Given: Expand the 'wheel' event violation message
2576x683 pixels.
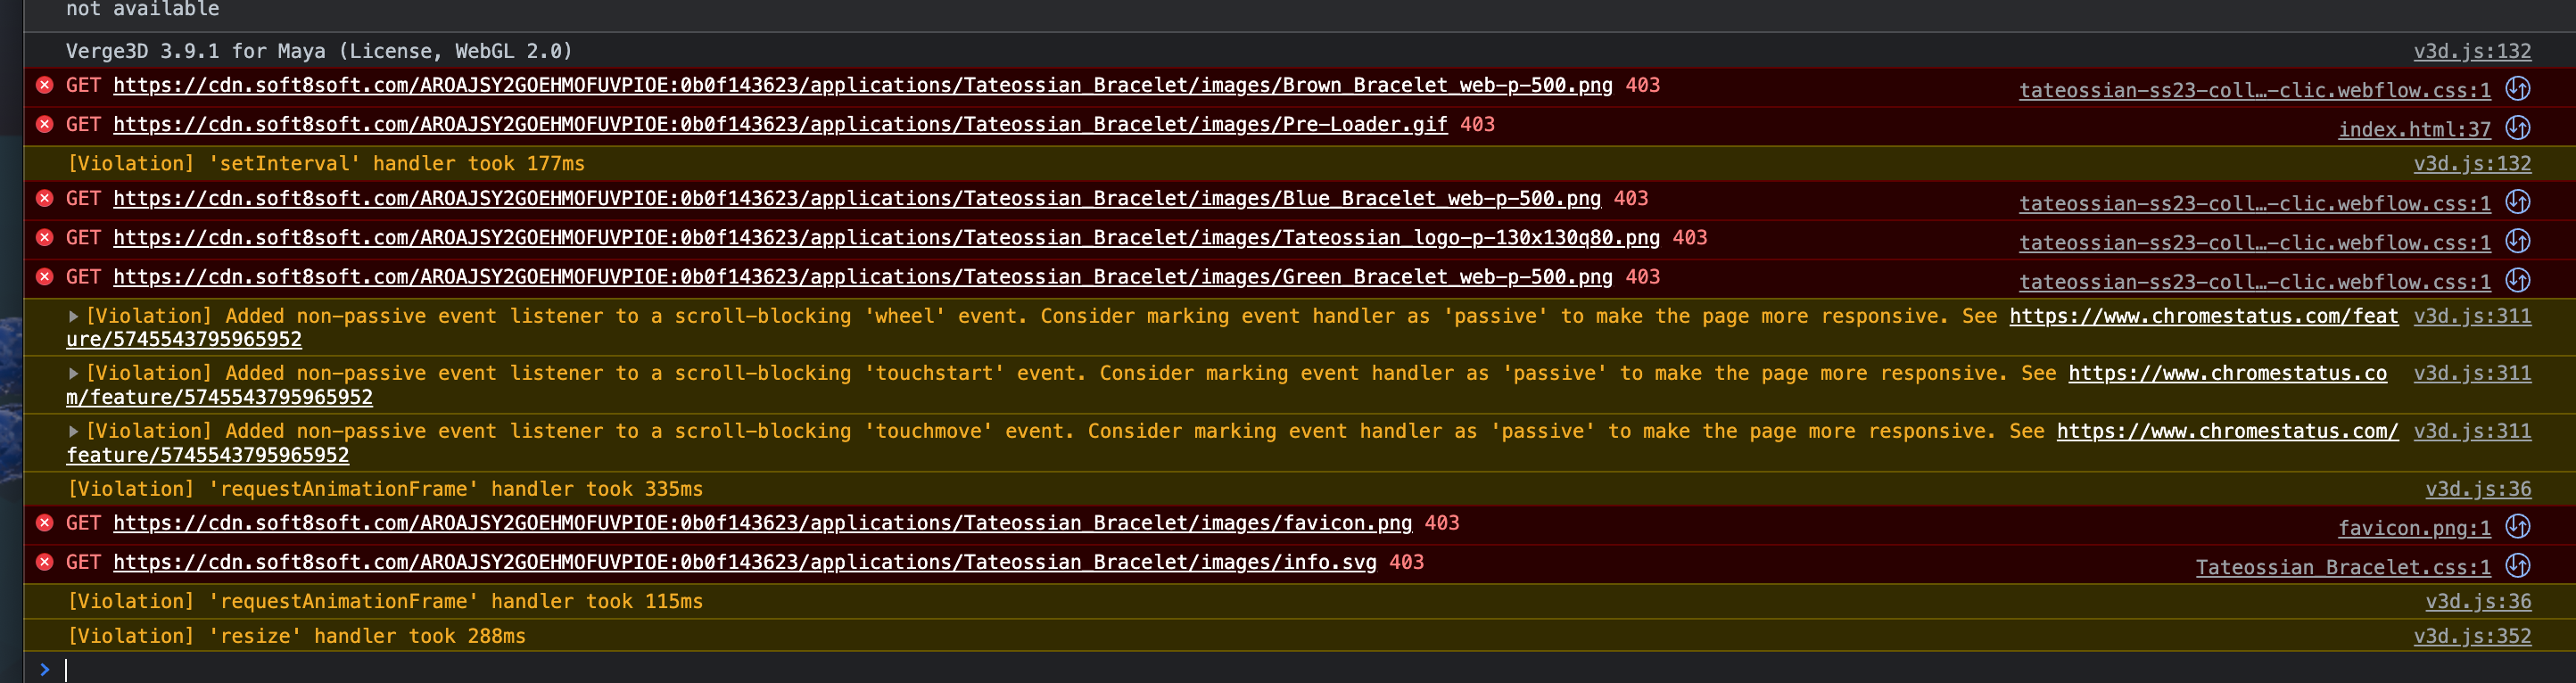Looking at the screenshot, I should (x=73, y=316).
